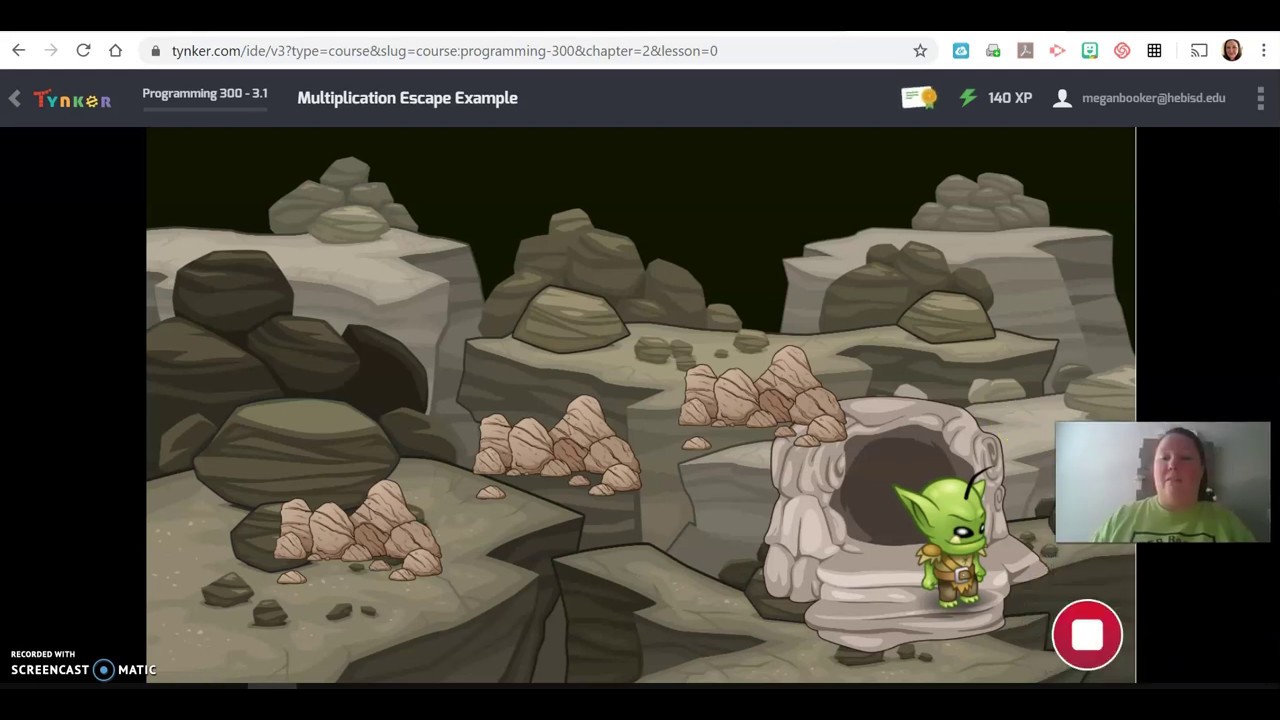This screenshot has height=720, width=1280.
Task: Open the browser three-dot menu
Action: click(1264, 50)
